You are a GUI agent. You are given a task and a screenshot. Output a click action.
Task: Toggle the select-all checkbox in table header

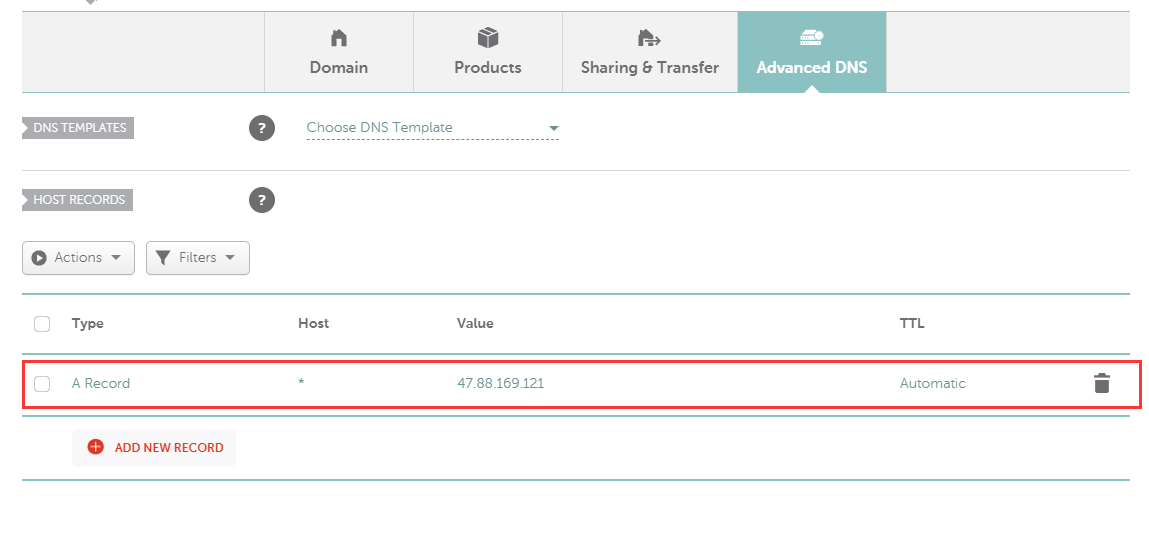click(42, 324)
